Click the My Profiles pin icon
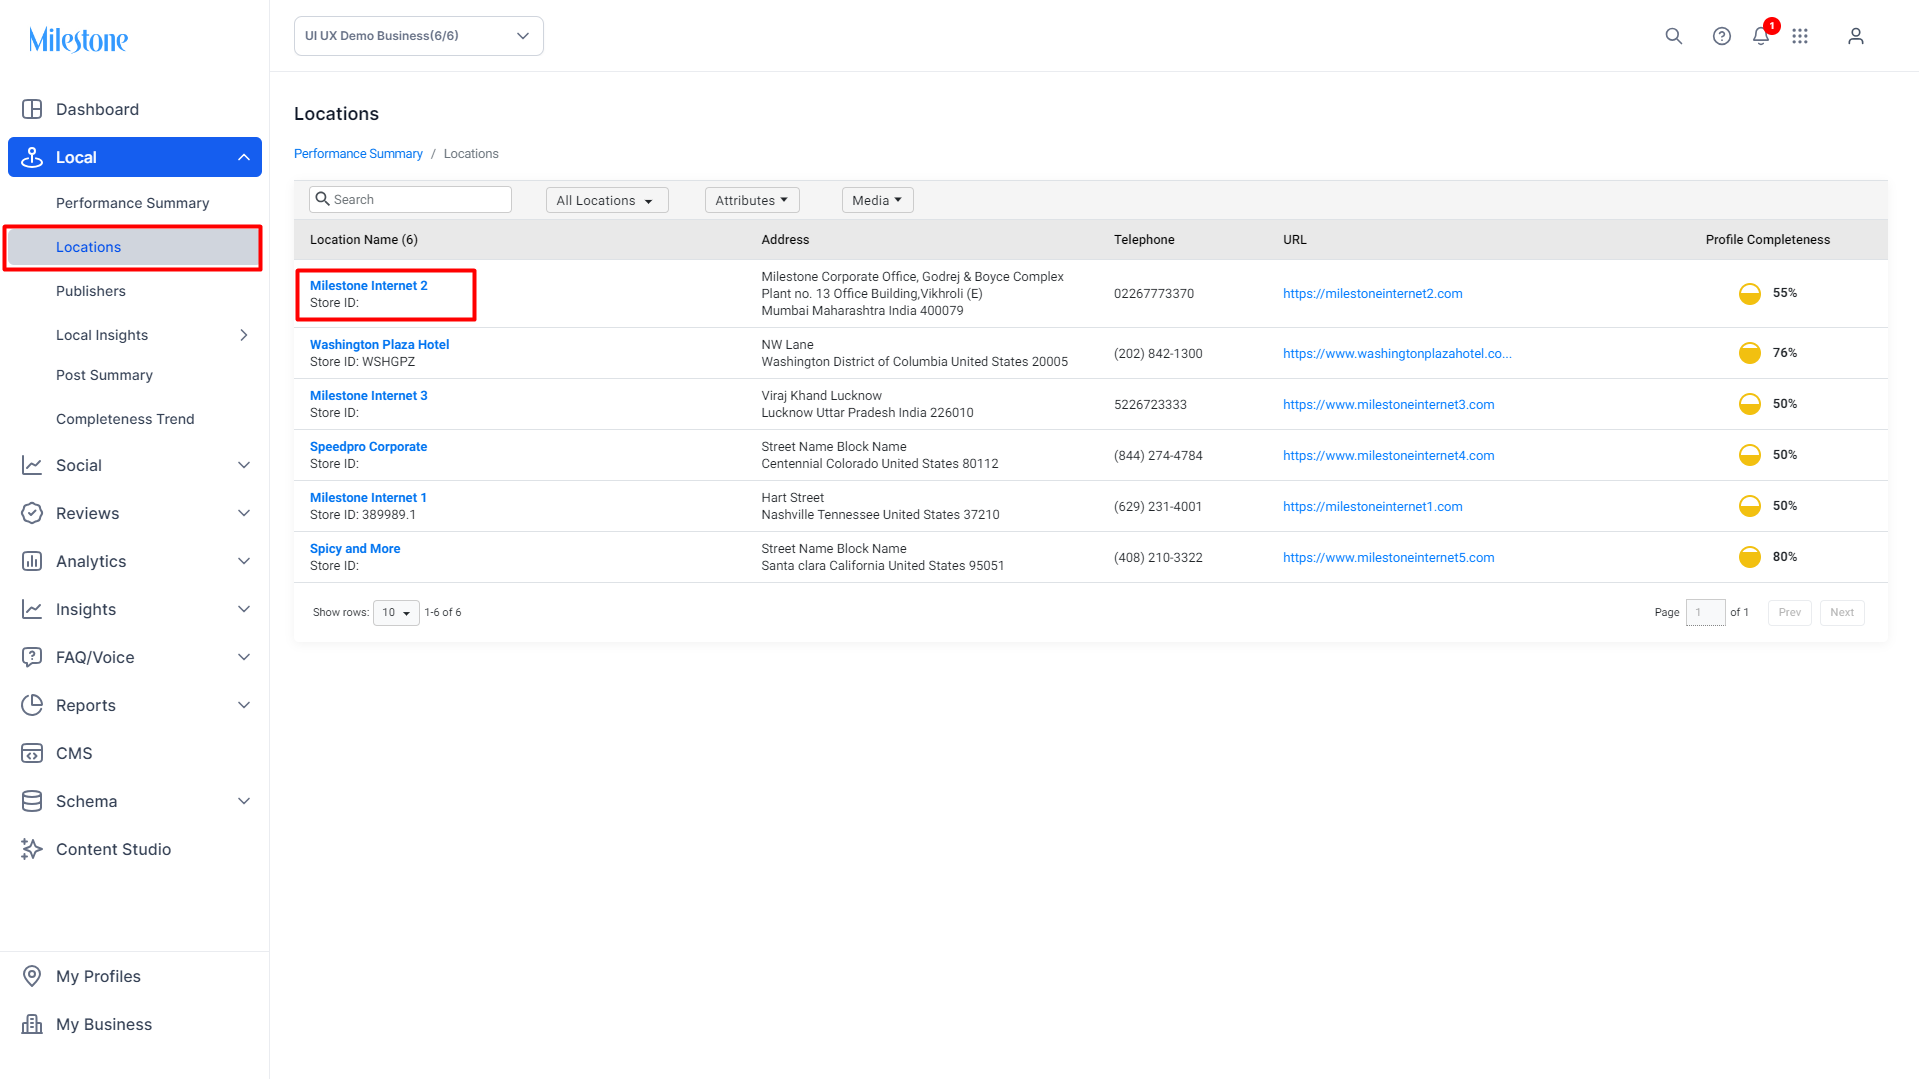 pos(32,976)
